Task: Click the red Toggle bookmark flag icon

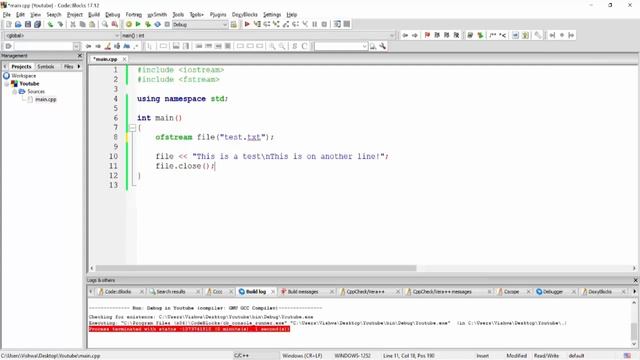Action: [427, 36]
